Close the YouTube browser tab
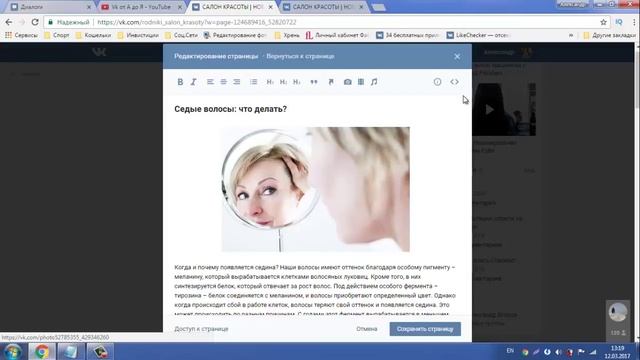 click(x=180, y=7)
